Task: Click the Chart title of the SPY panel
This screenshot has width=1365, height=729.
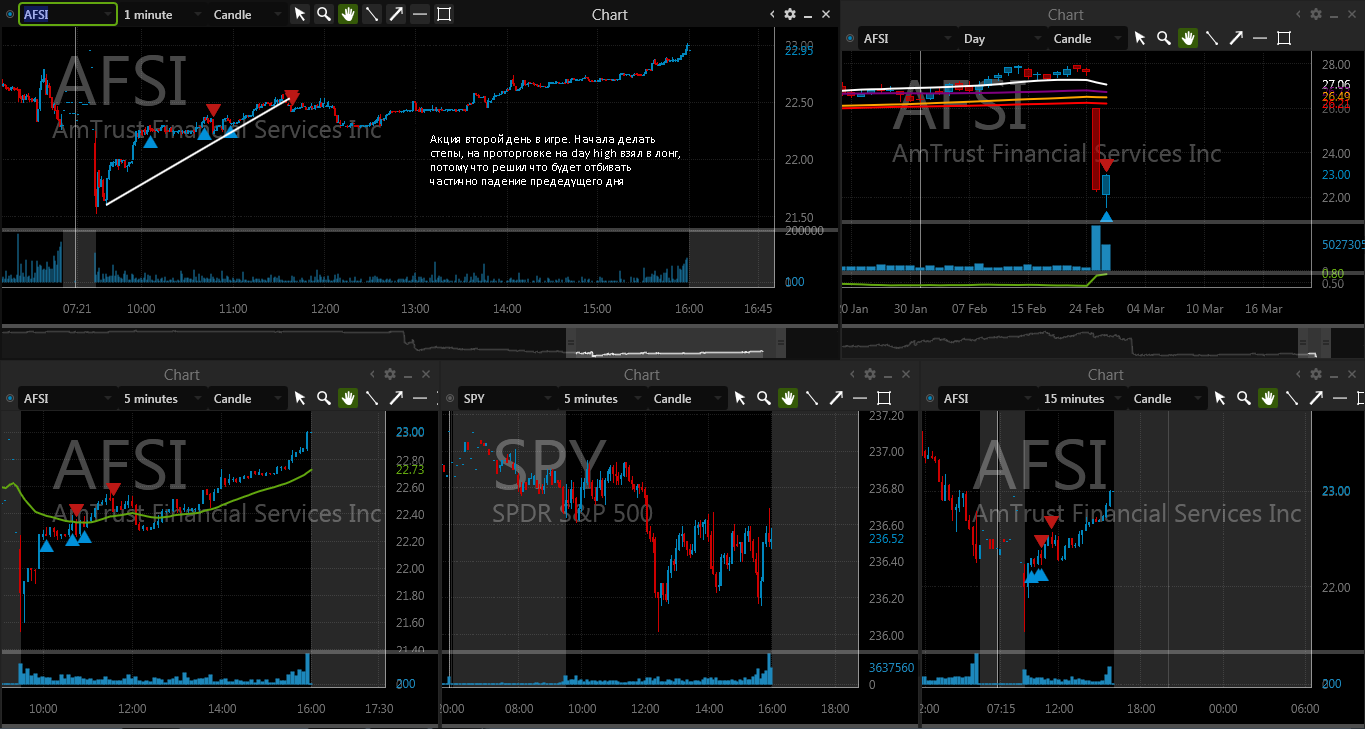Action: pos(642,374)
